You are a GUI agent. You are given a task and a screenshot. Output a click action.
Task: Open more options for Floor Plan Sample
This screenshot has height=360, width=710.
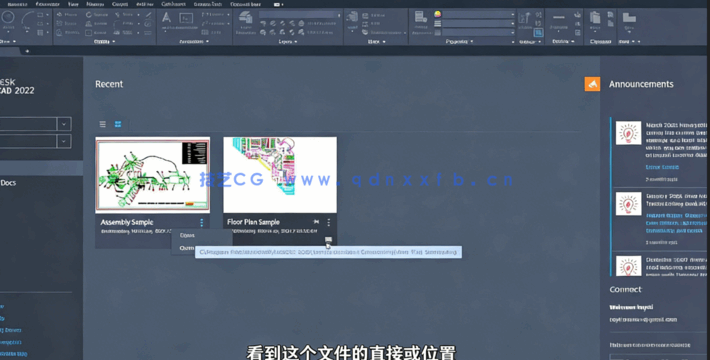point(329,222)
